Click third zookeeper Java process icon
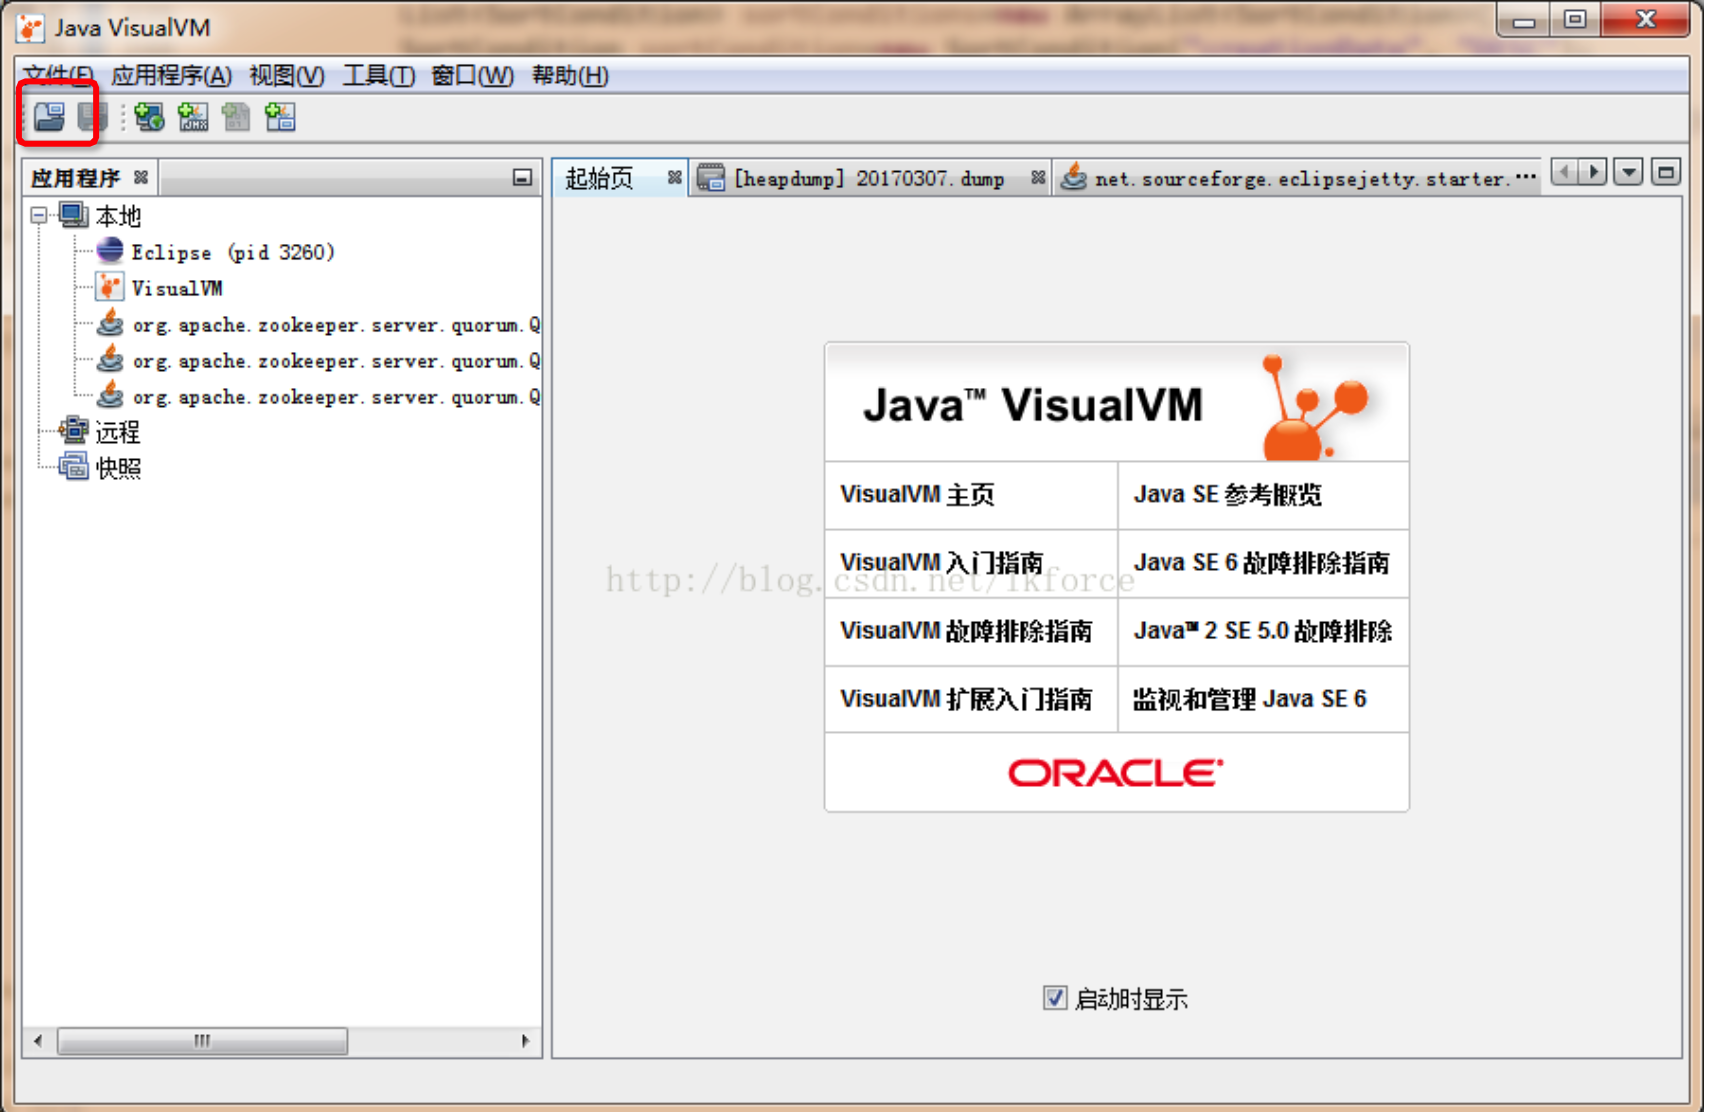The width and height of the screenshot is (1714, 1112). (x=111, y=395)
